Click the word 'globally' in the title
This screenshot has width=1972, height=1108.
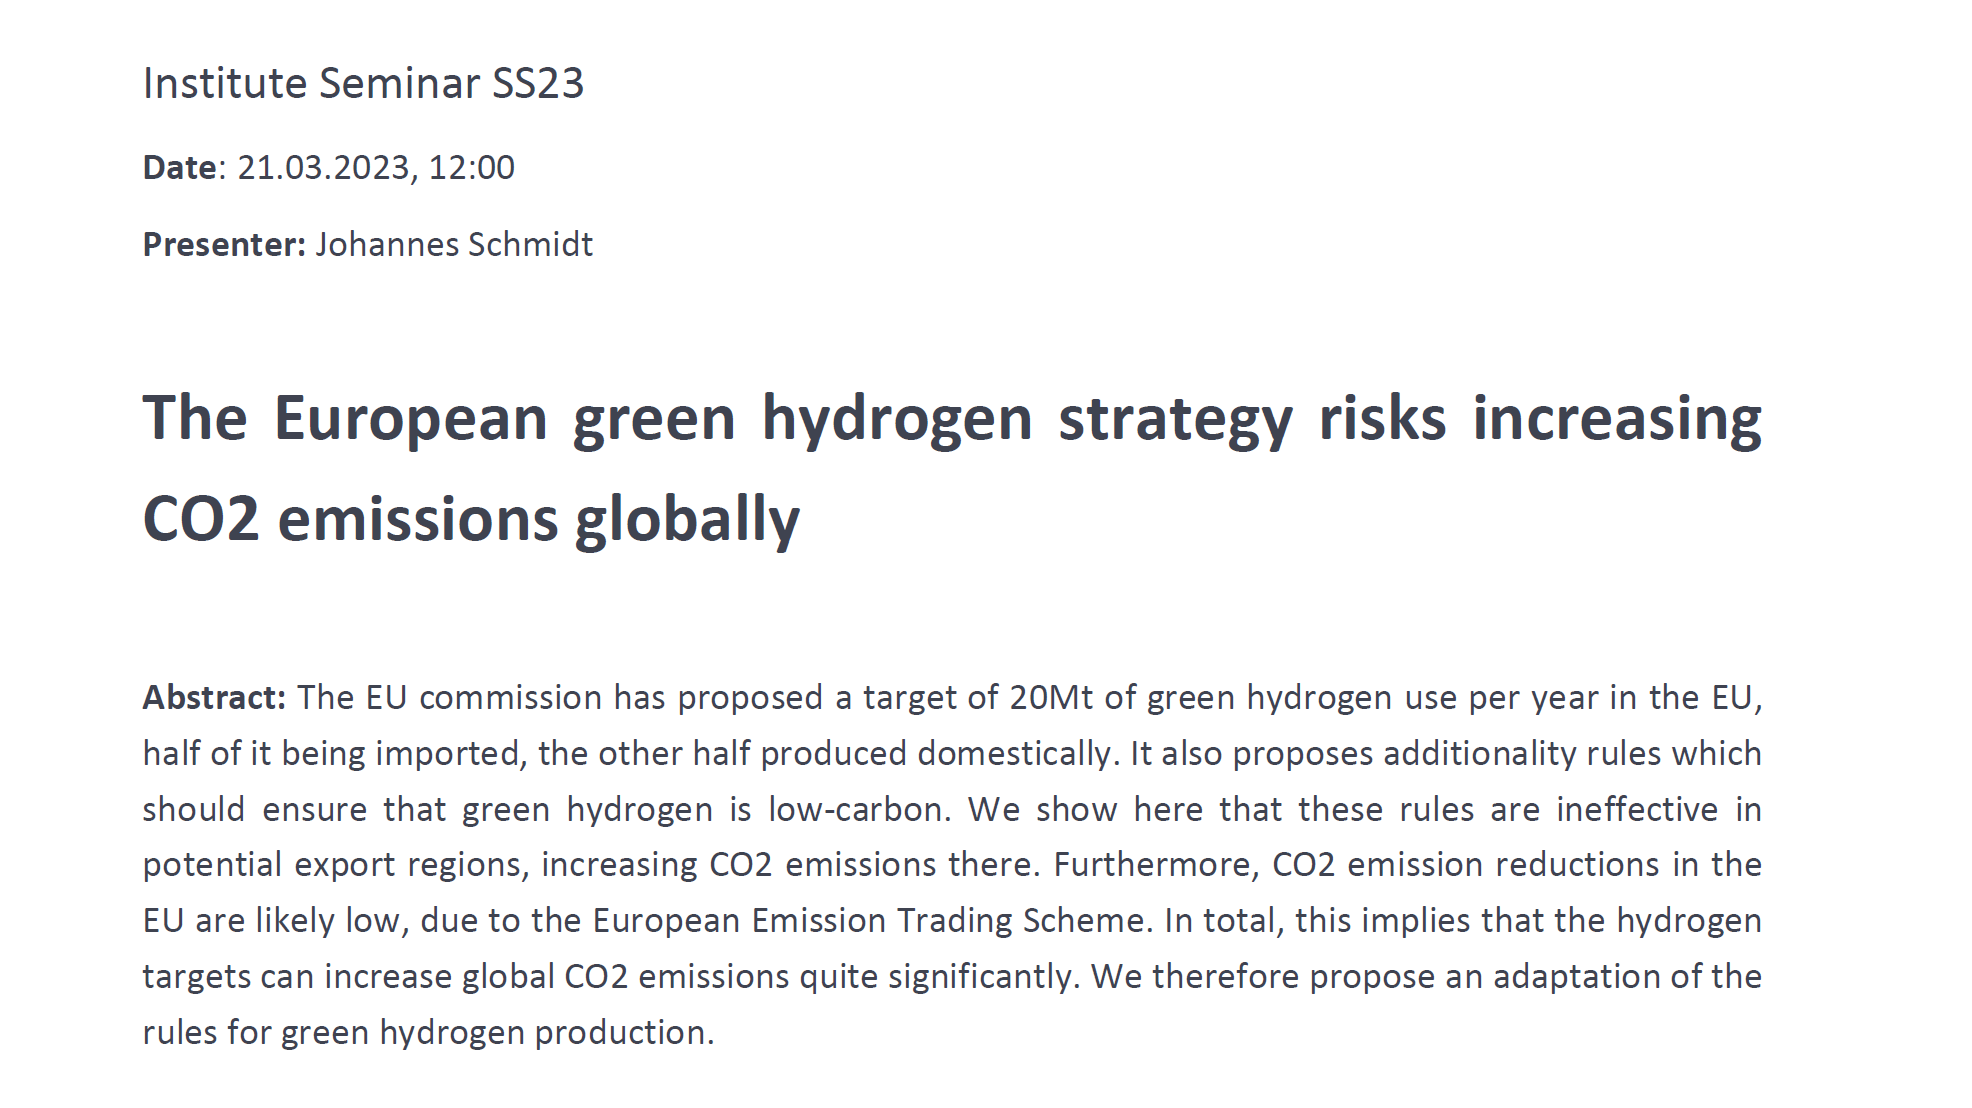[687, 520]
